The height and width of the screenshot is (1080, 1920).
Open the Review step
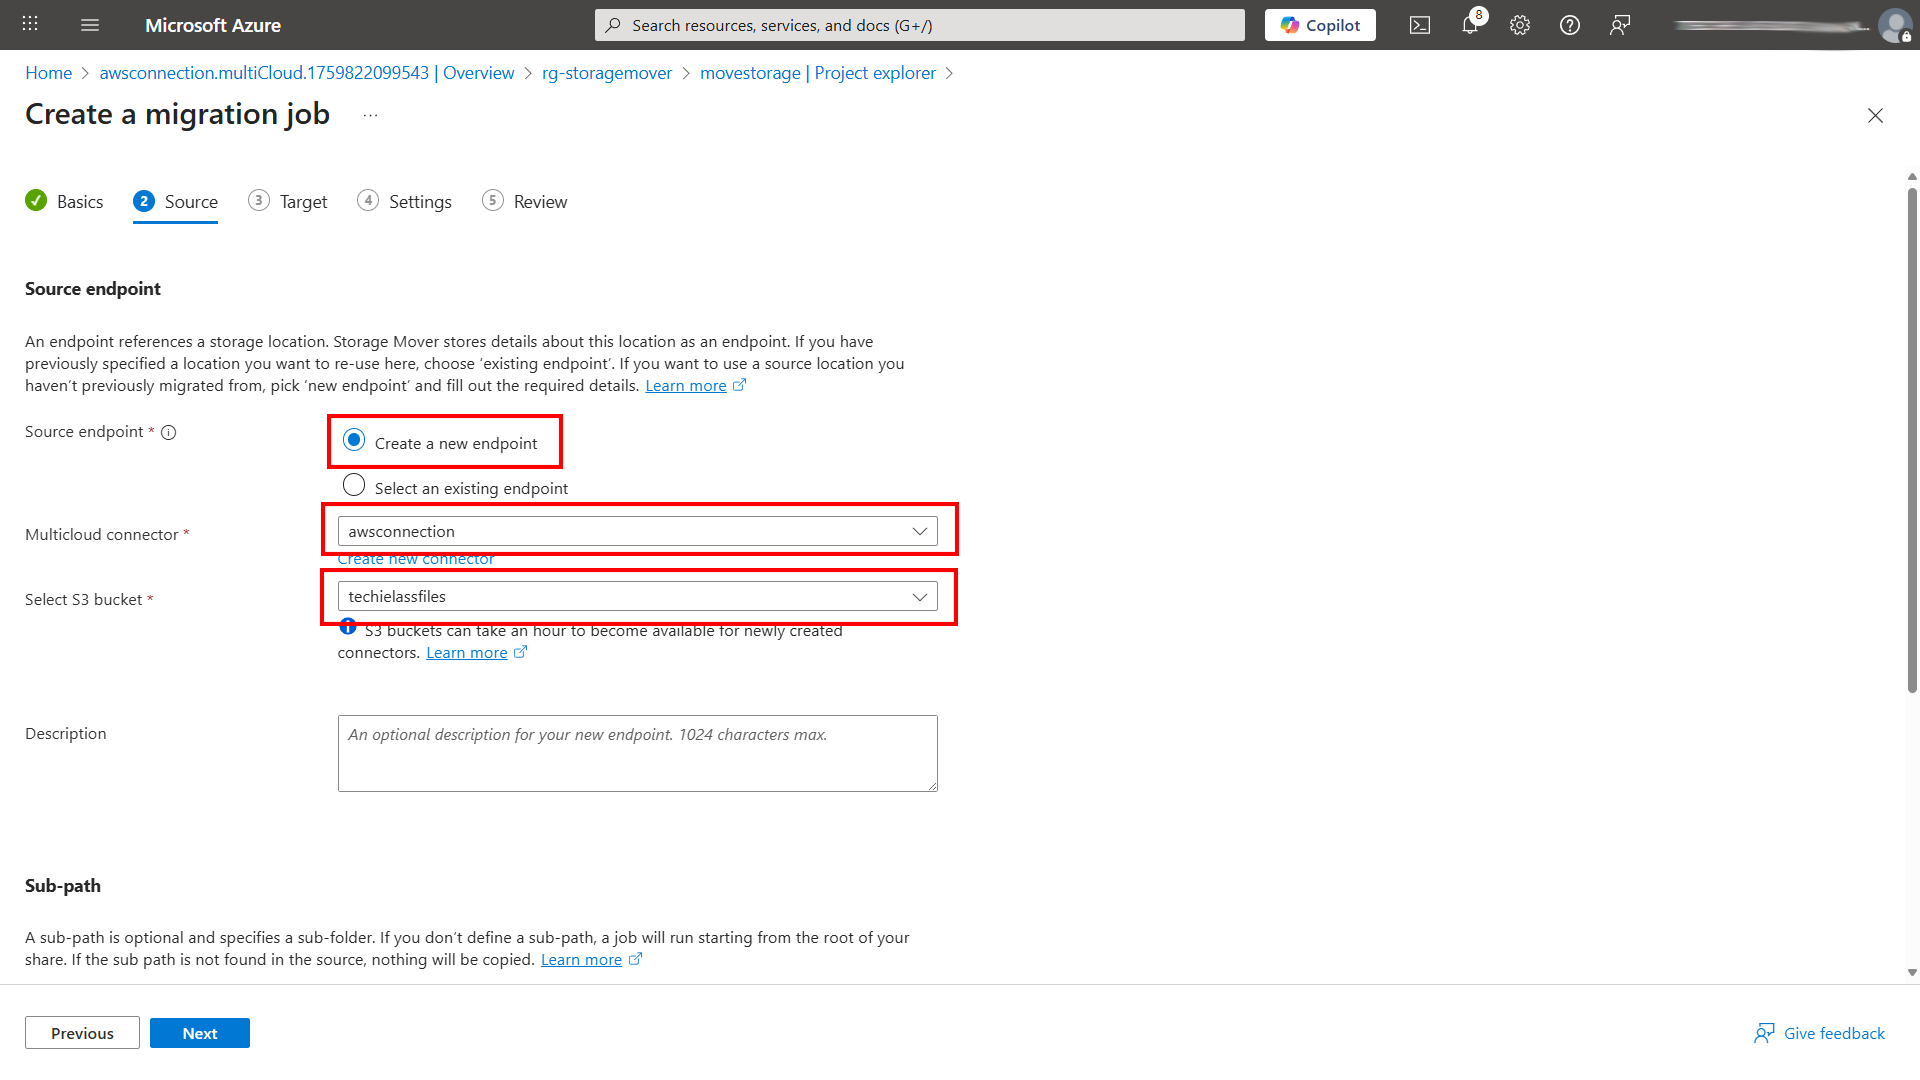[x=524, y=201]
